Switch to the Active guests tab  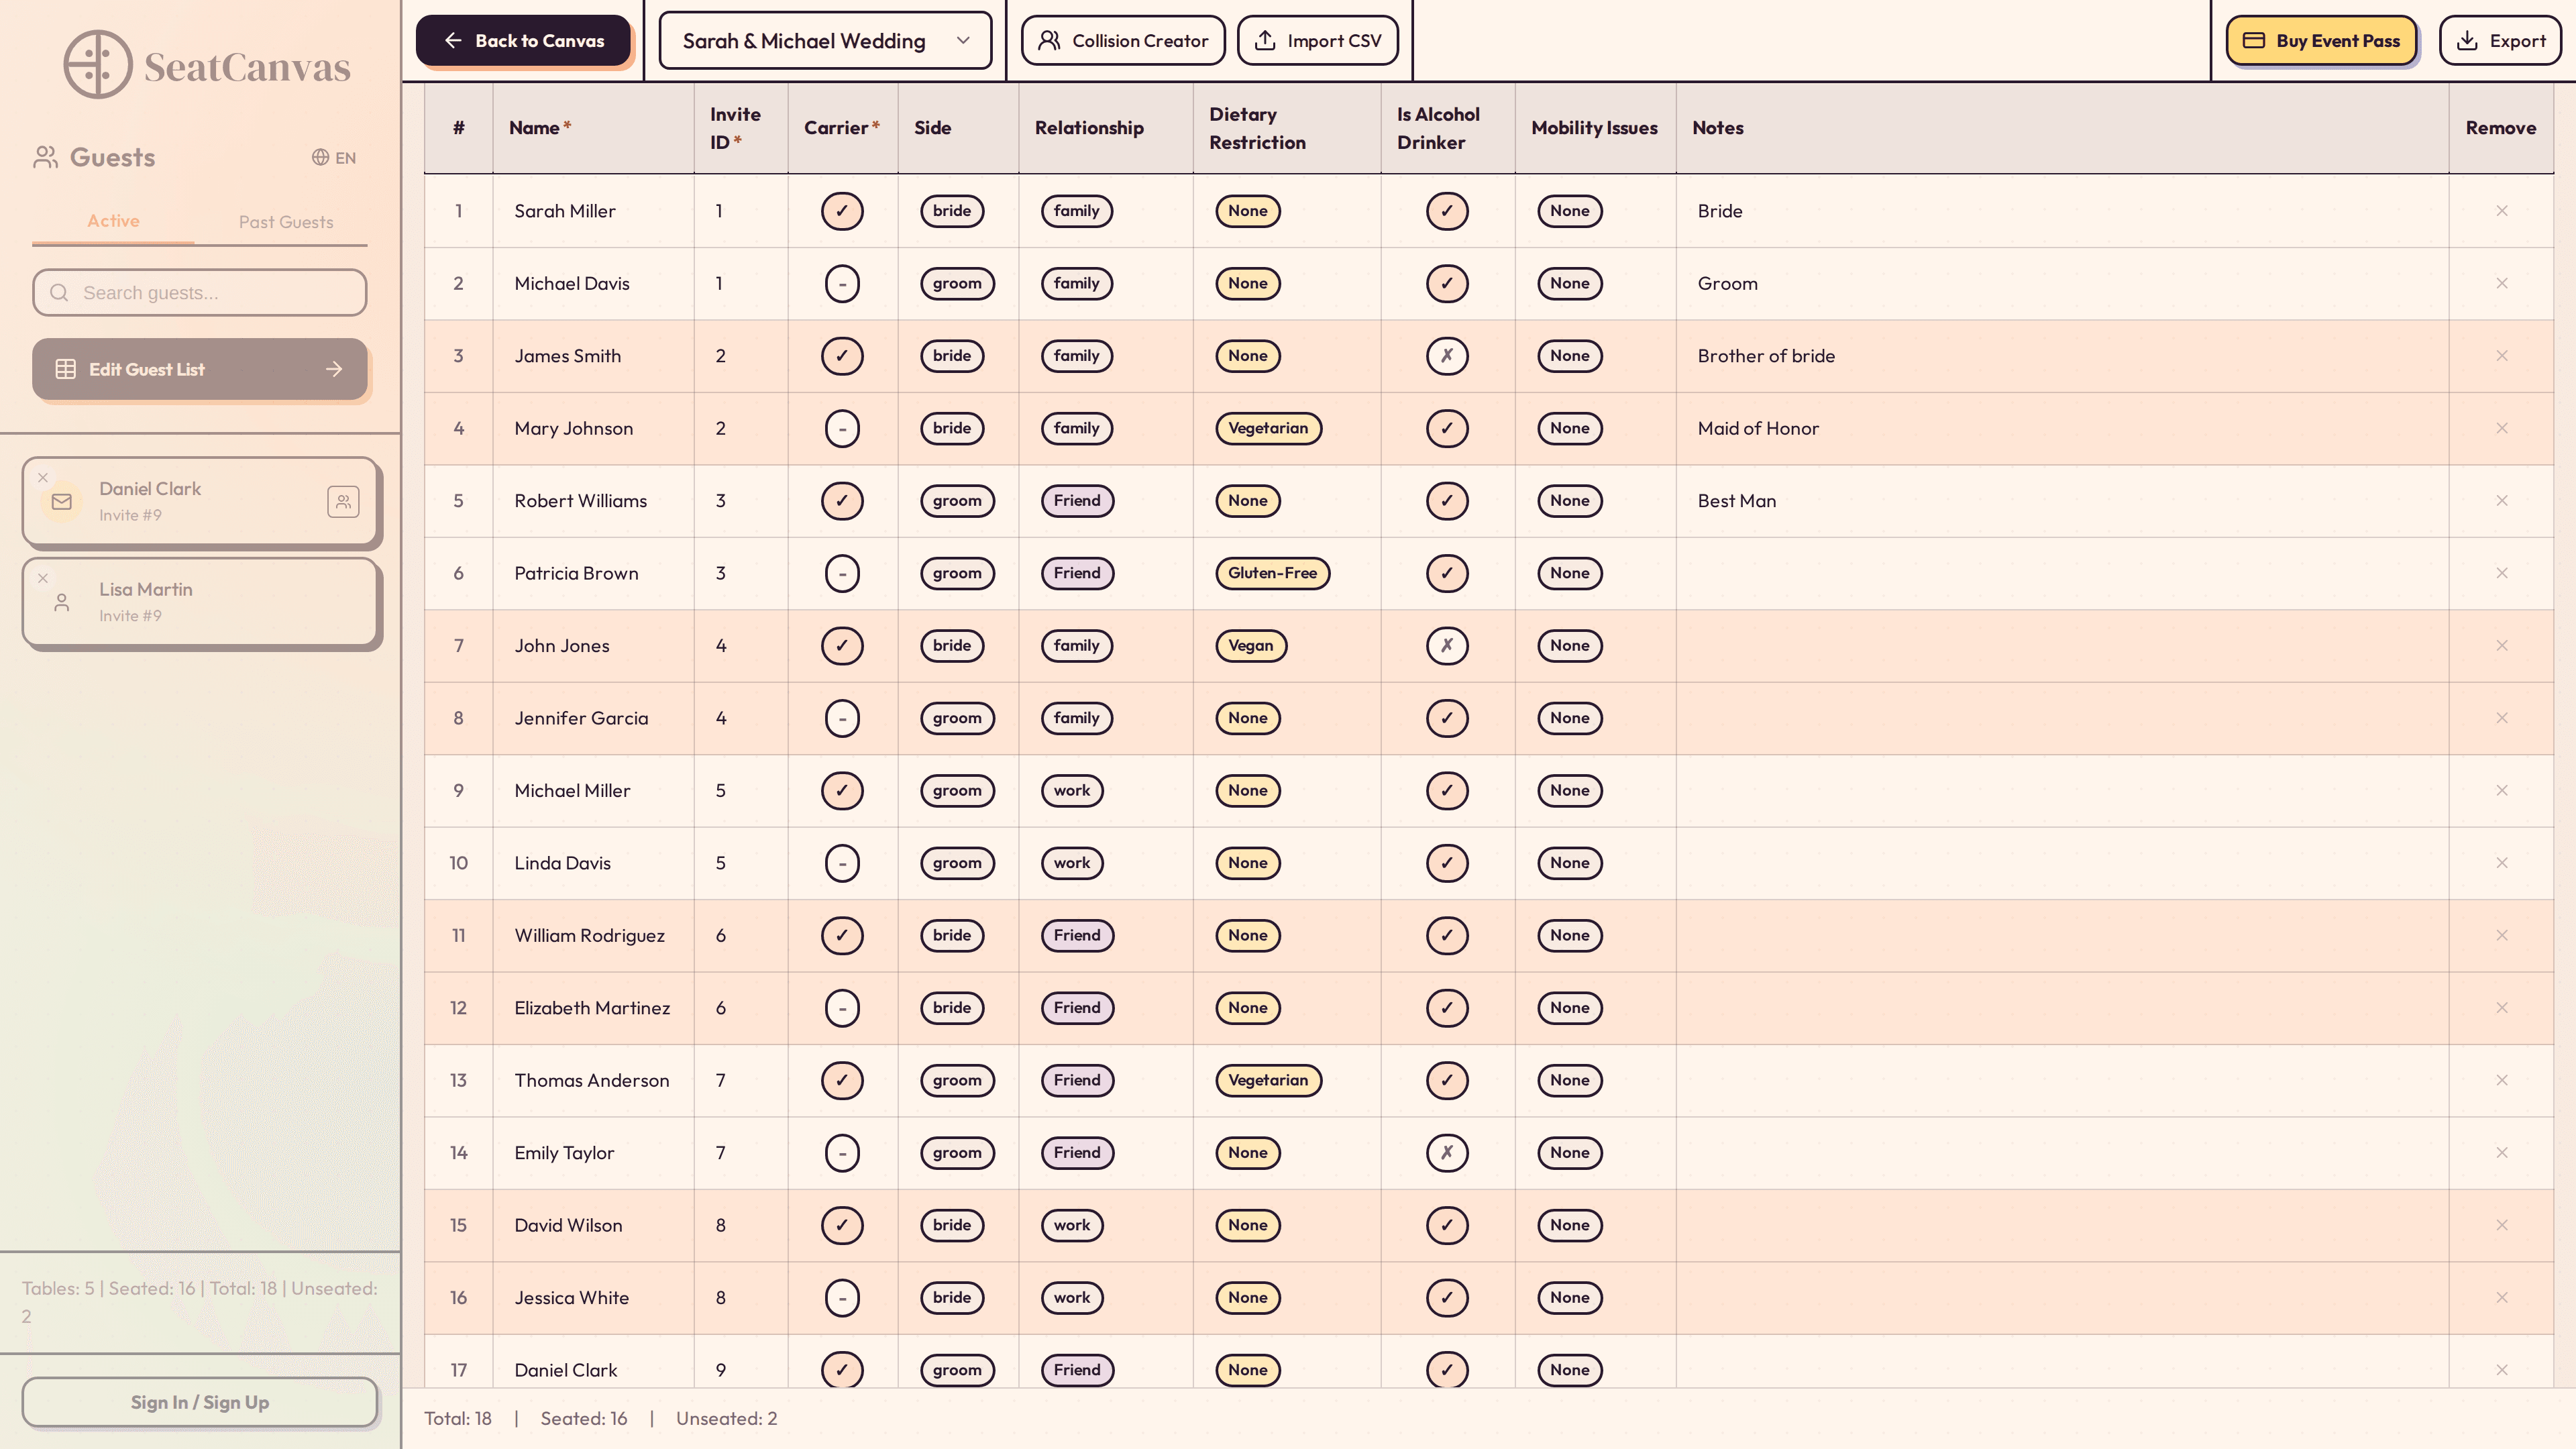pyautogui.click(x=113, y=221)
